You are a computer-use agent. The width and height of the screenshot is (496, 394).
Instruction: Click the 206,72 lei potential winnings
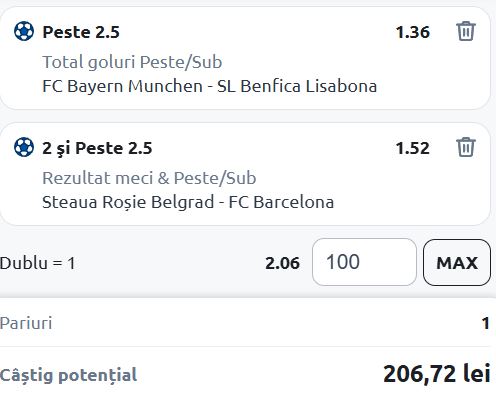pos(437,374)
